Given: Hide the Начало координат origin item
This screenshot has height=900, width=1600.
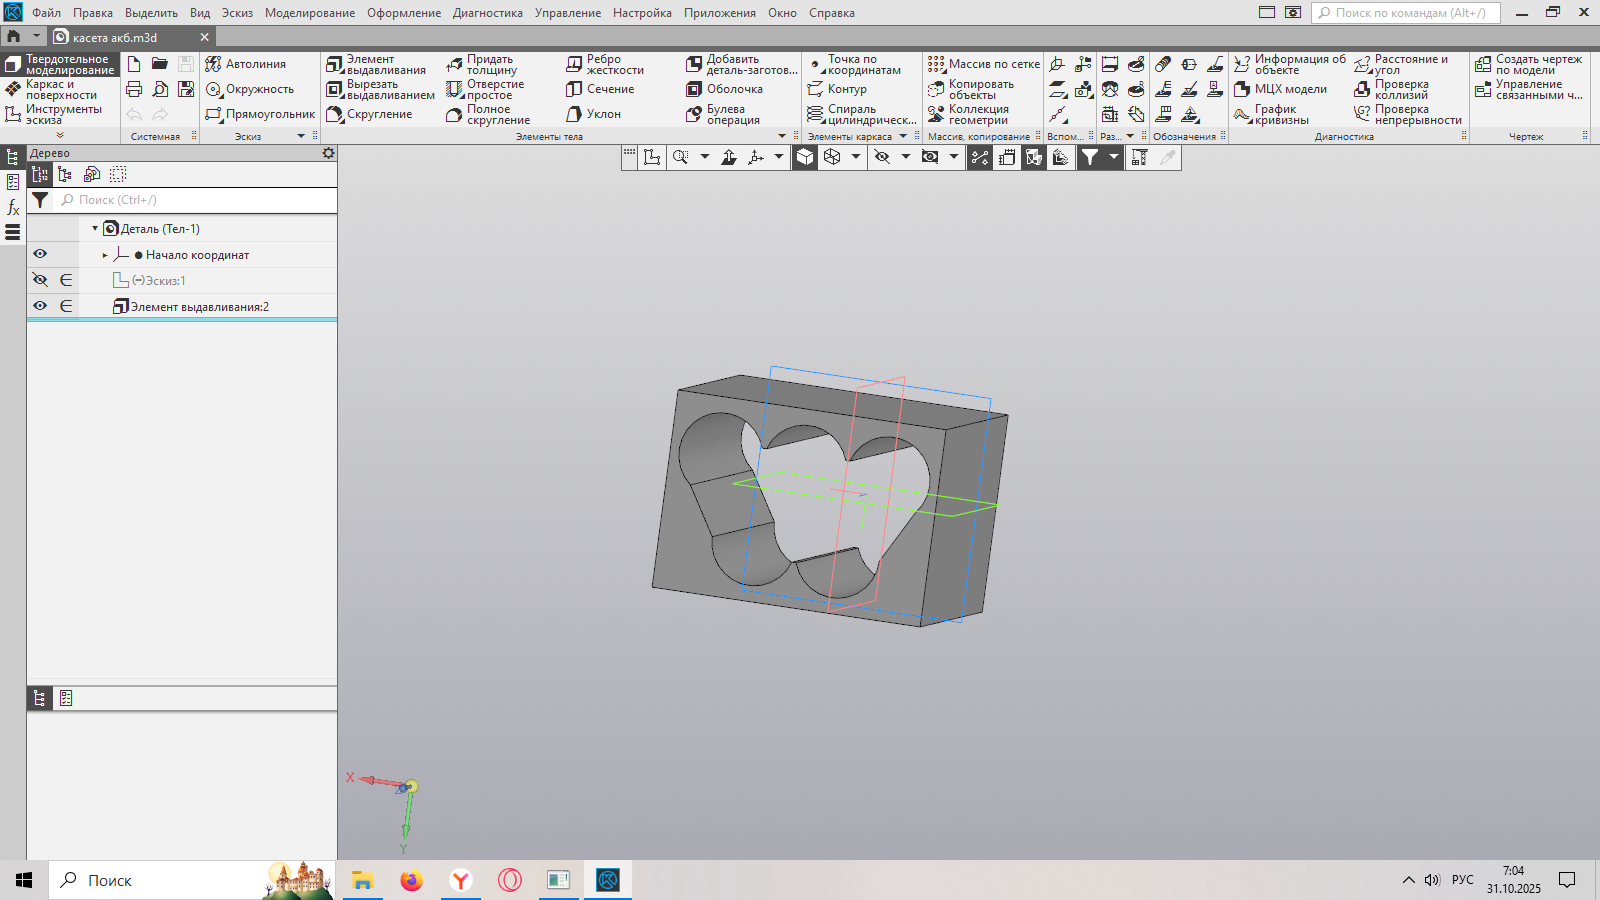Looking at the screenshot, I should click(40, 255).
